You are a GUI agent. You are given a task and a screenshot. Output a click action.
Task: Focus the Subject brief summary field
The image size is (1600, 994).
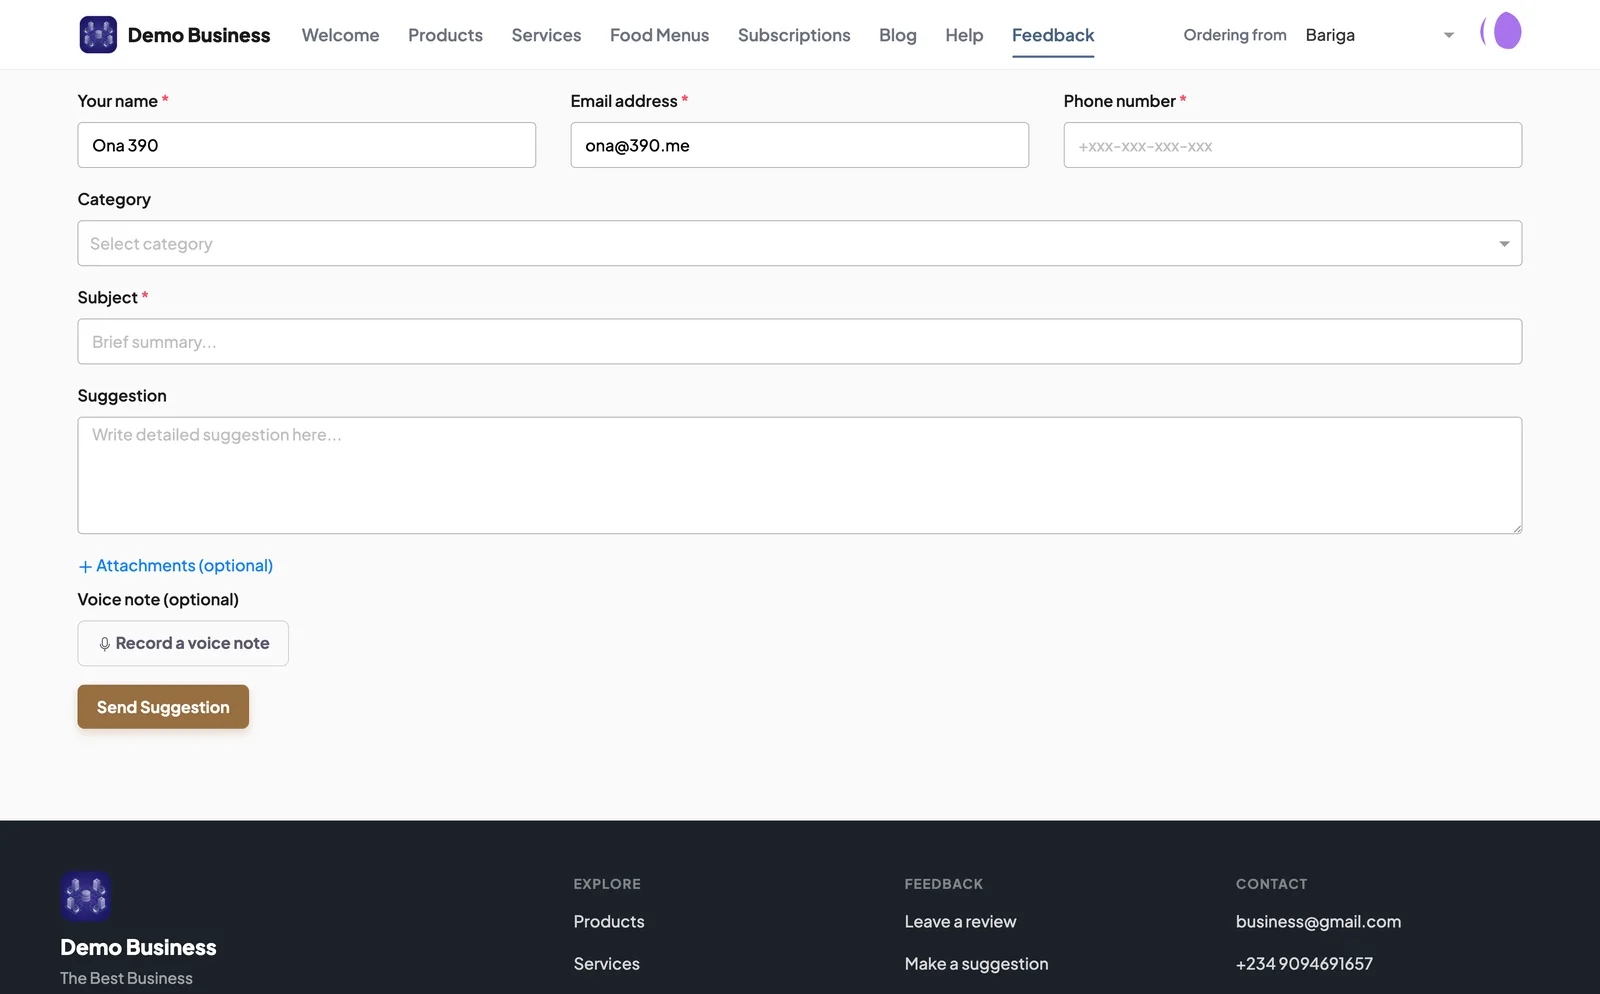(x=799, y=341)
